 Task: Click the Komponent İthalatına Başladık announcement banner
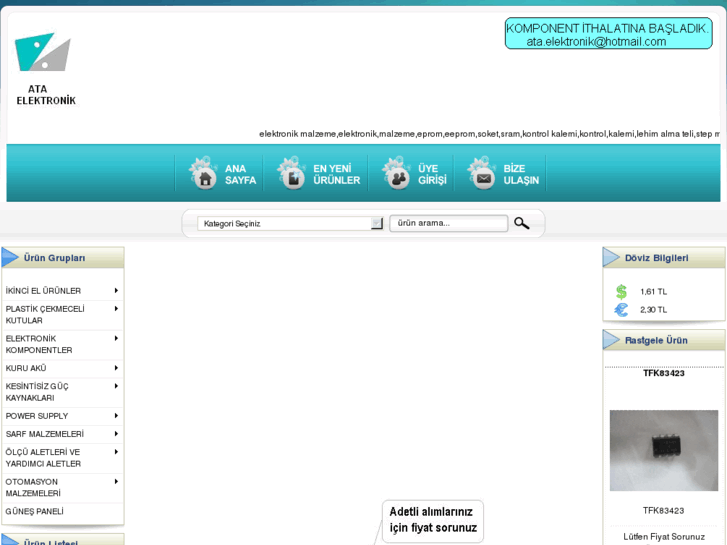(608, 33)
